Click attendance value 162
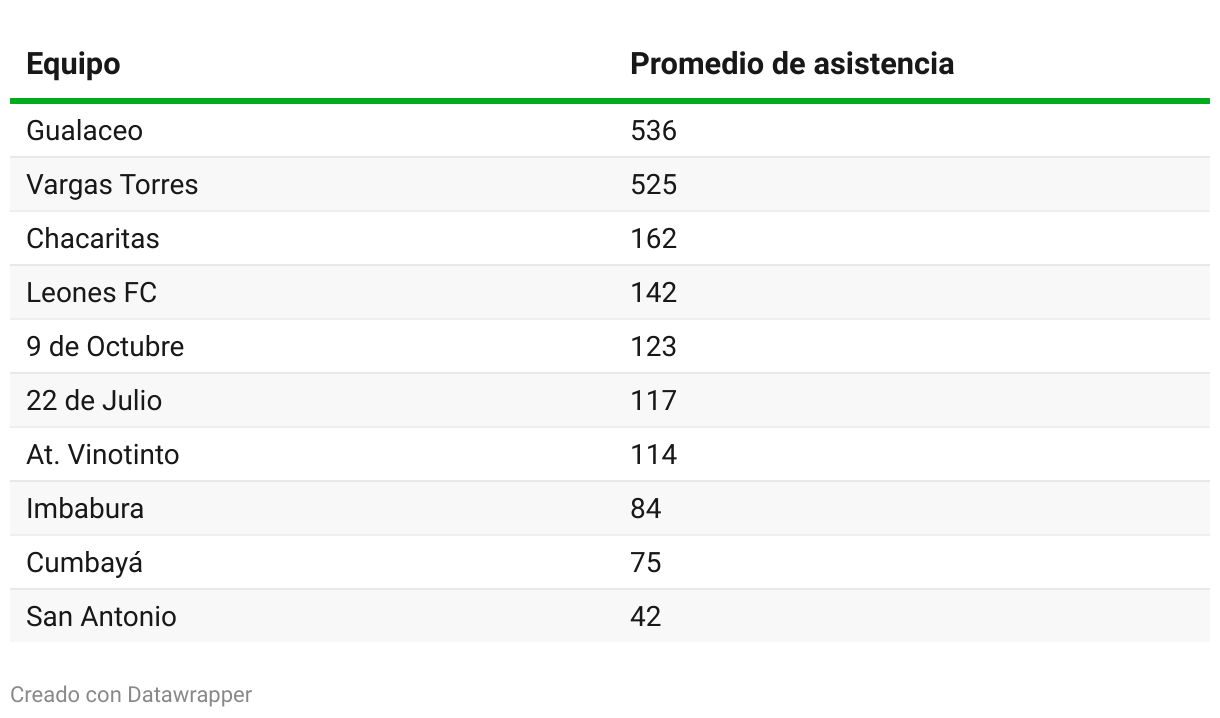 tap(654, 239)
